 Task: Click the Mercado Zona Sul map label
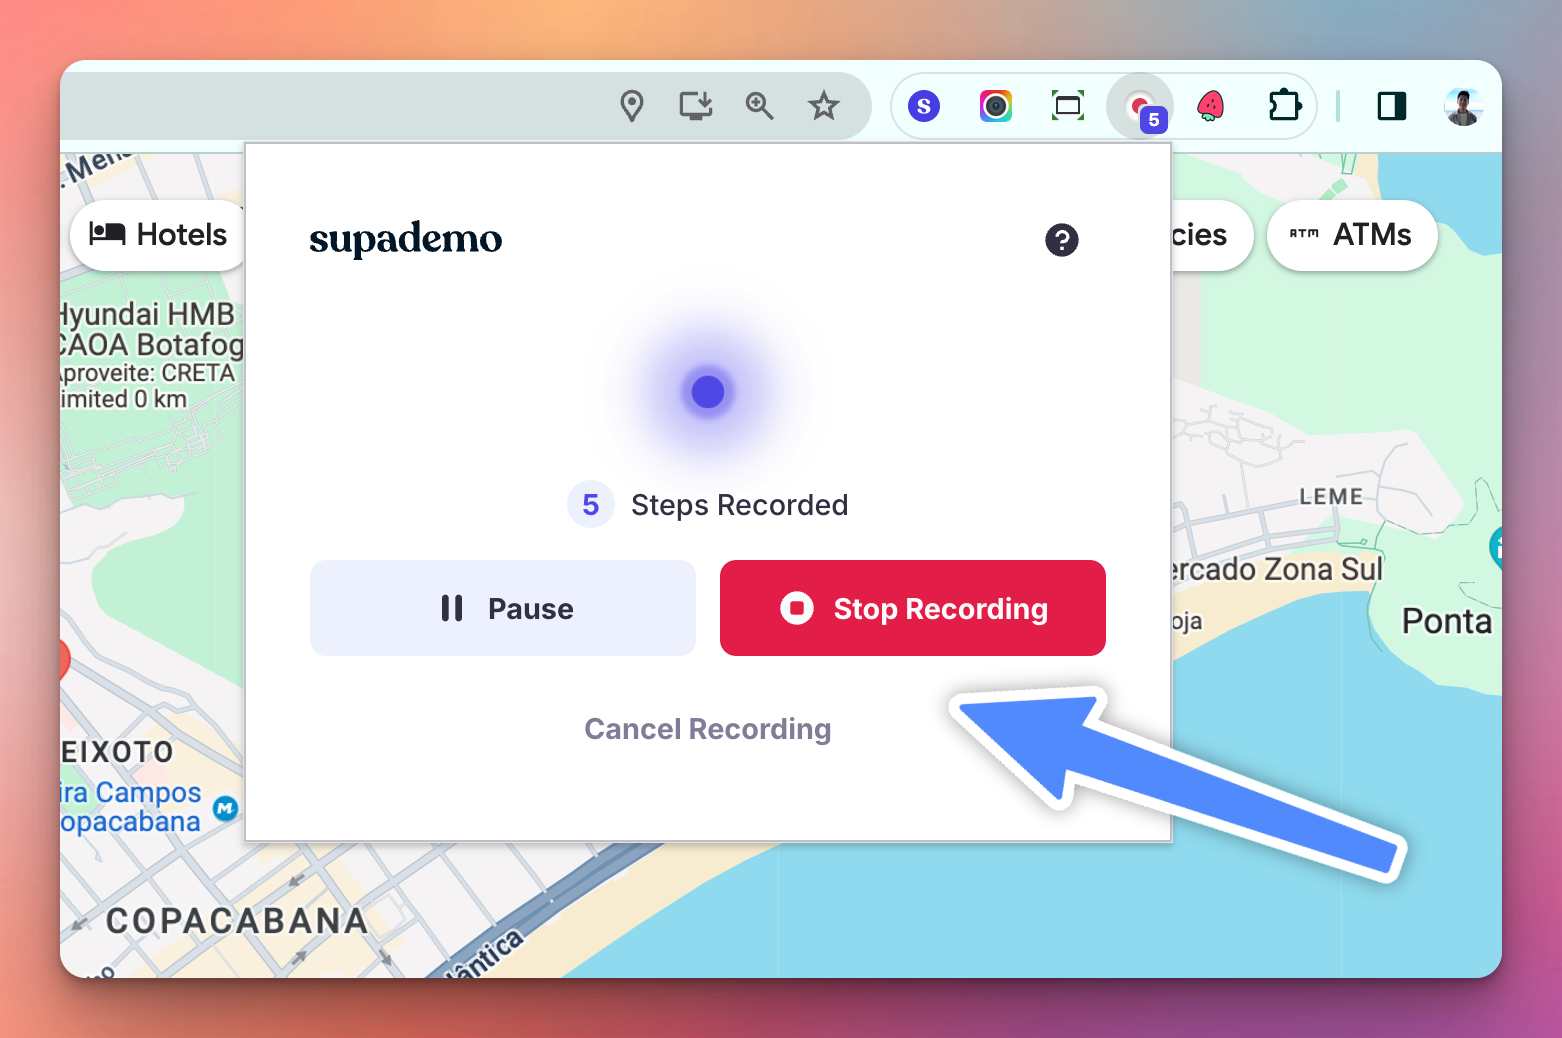pos(1277,569)
